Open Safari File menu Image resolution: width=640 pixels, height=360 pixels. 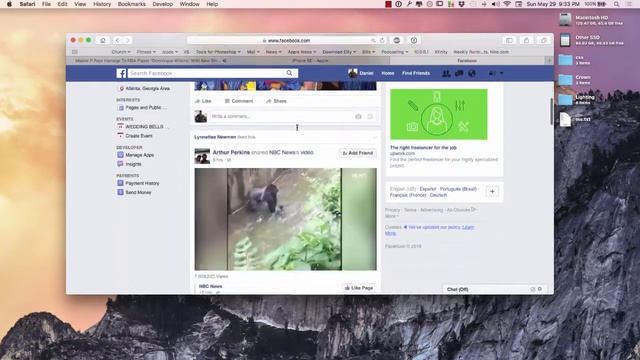(x=46, y=4)
